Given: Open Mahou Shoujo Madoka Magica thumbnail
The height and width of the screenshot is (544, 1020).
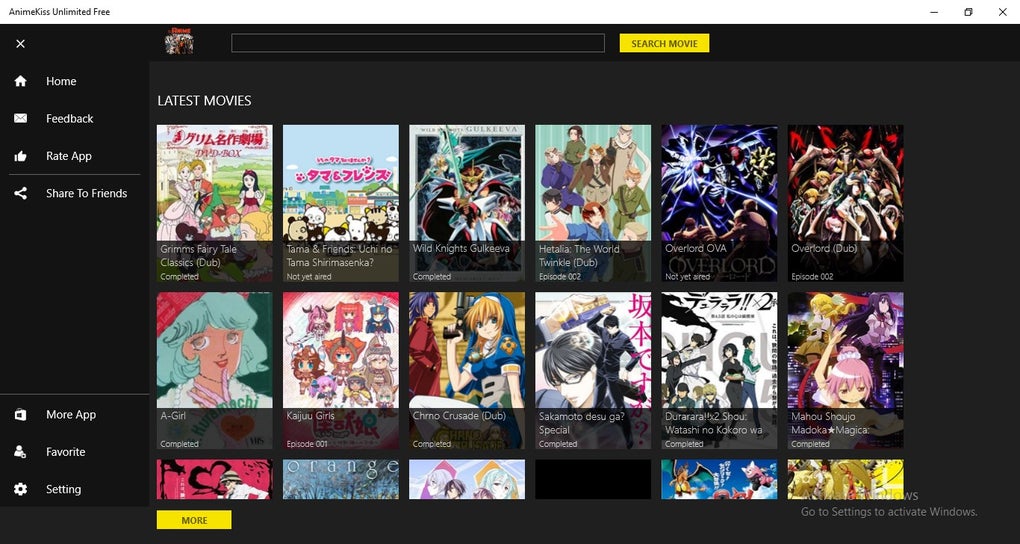Looking at the screenshot, I should [846, 370].
